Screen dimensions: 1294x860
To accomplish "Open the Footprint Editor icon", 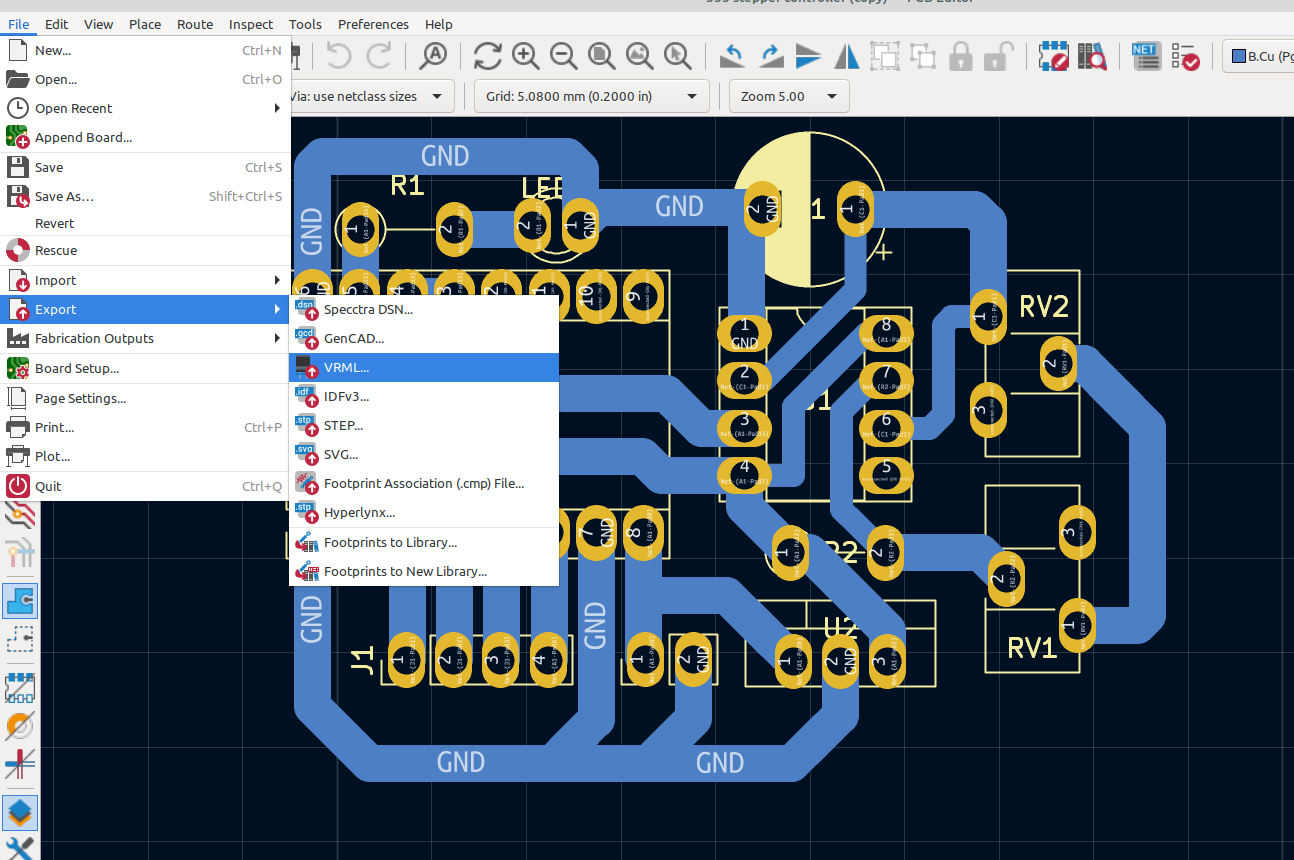I will pos(1055,56).
